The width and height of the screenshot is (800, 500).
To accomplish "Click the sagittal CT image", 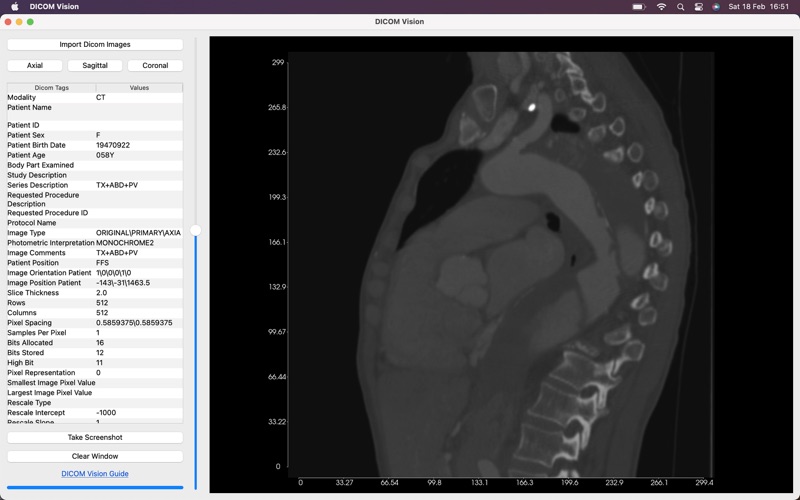I will tap(502, 264).
